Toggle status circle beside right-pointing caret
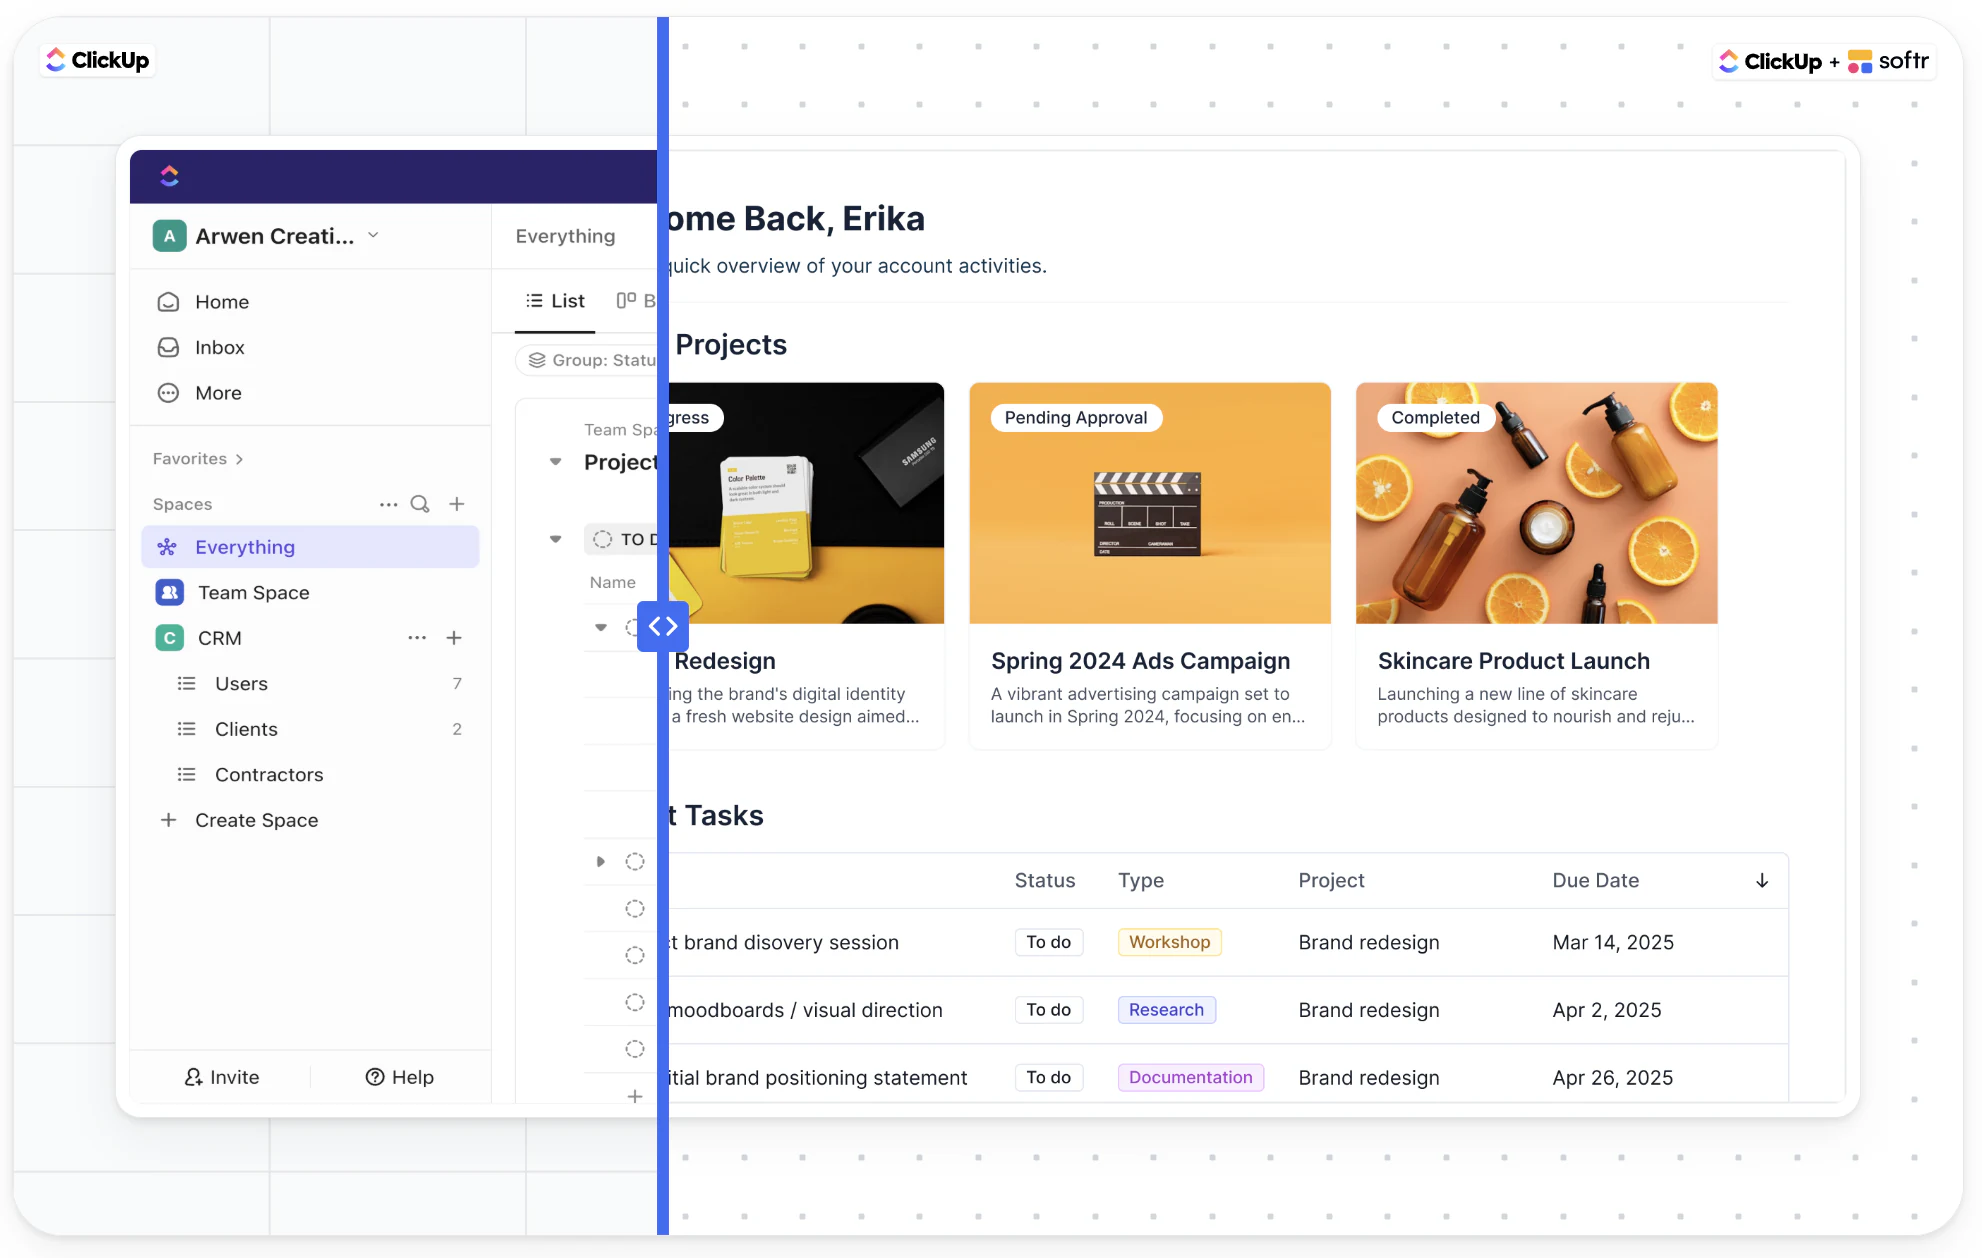Screen dimensions: 1982x1258 (634, 862)
